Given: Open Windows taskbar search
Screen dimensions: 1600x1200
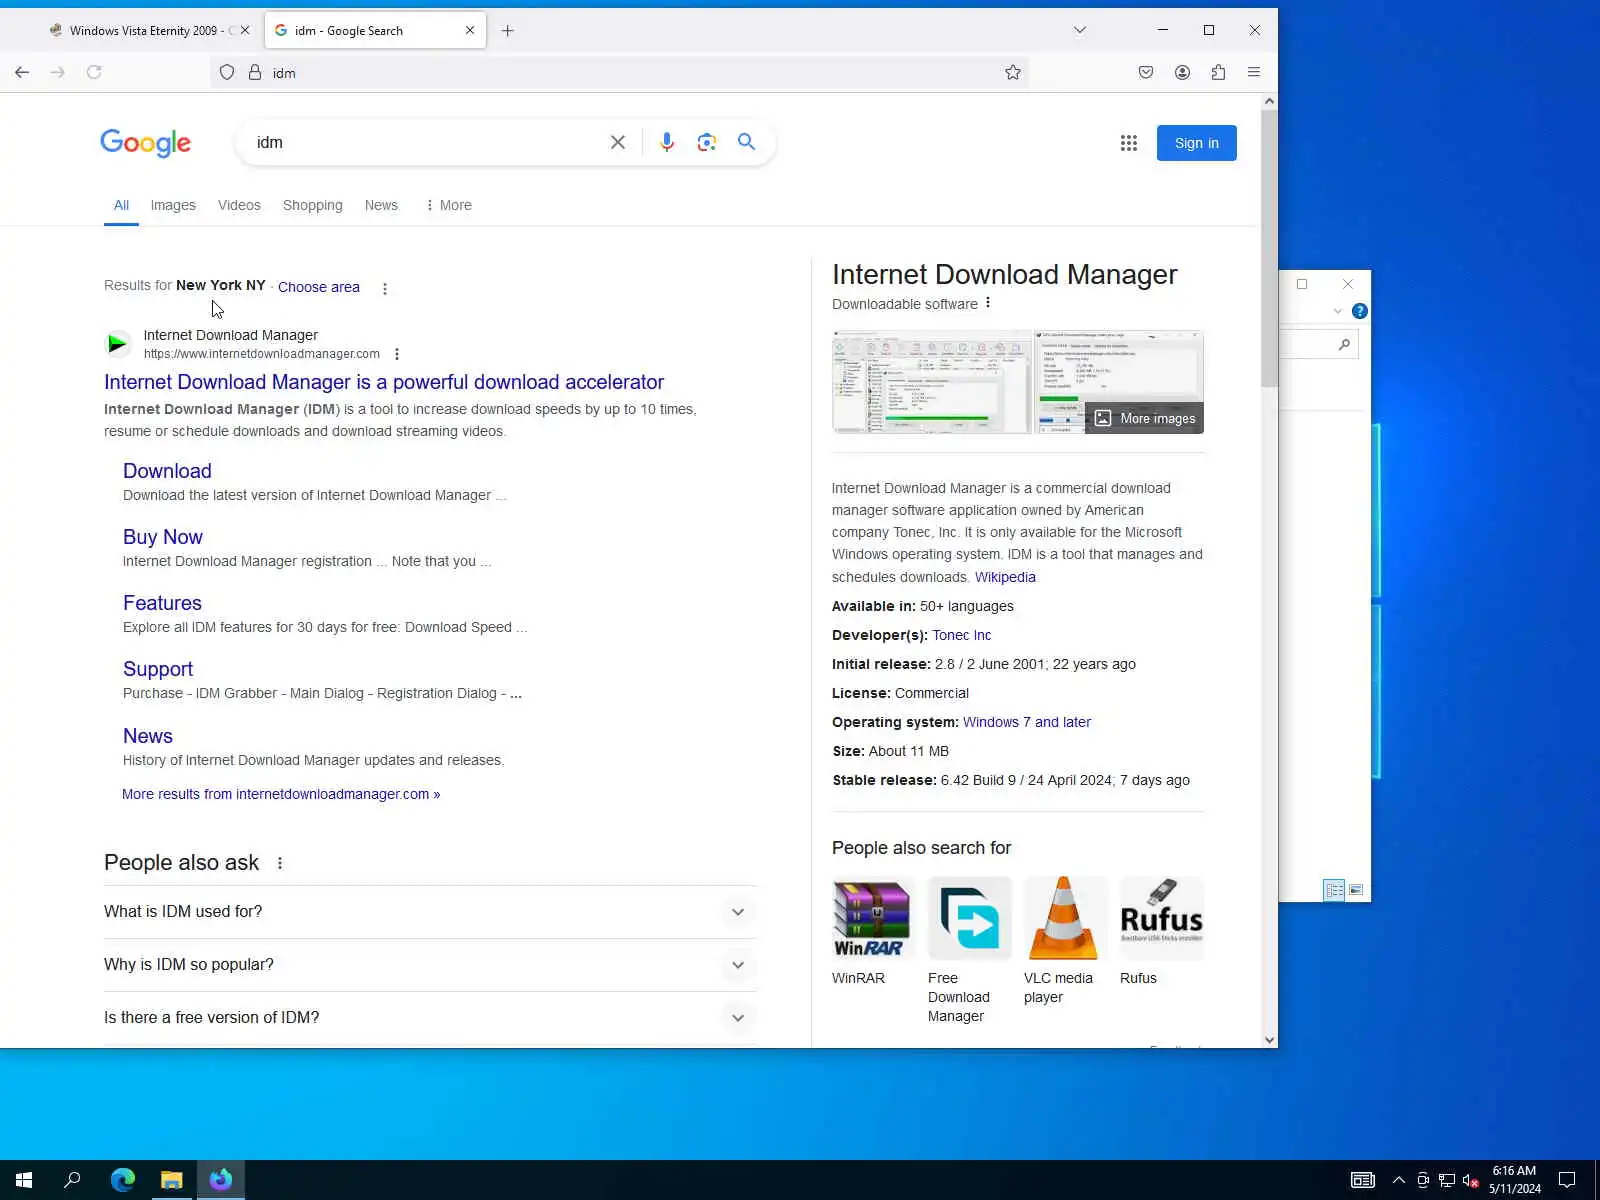Looking at the screenshot, I should [x=72, y=1180].
